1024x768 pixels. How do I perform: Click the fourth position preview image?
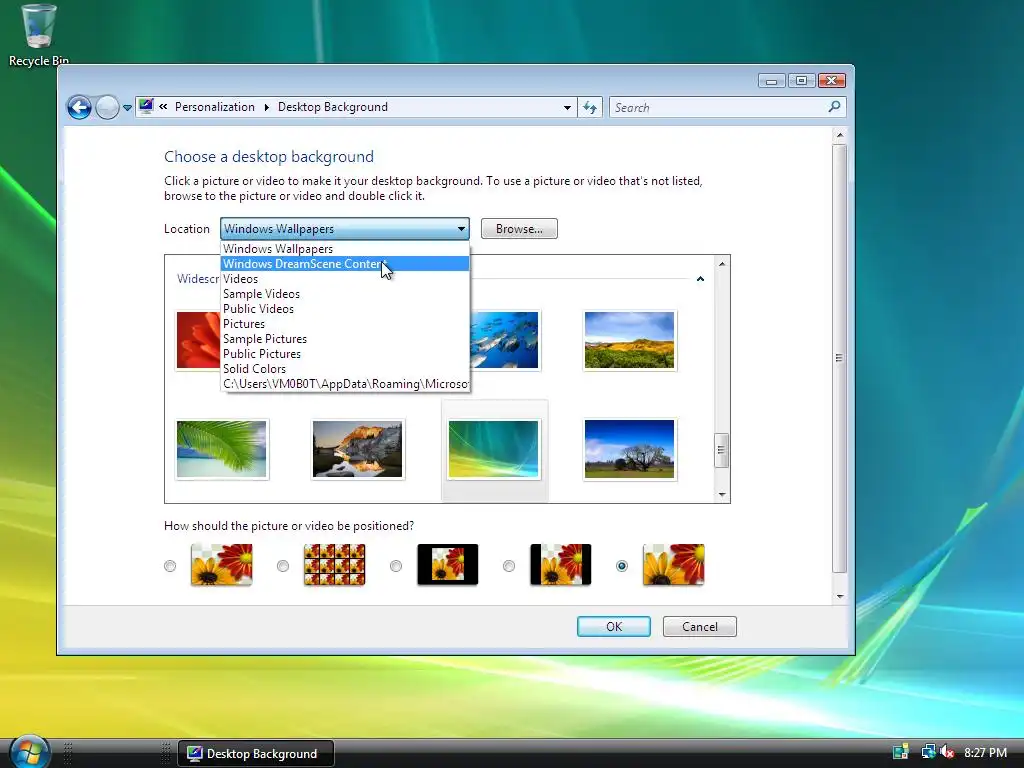pos(560,564)
